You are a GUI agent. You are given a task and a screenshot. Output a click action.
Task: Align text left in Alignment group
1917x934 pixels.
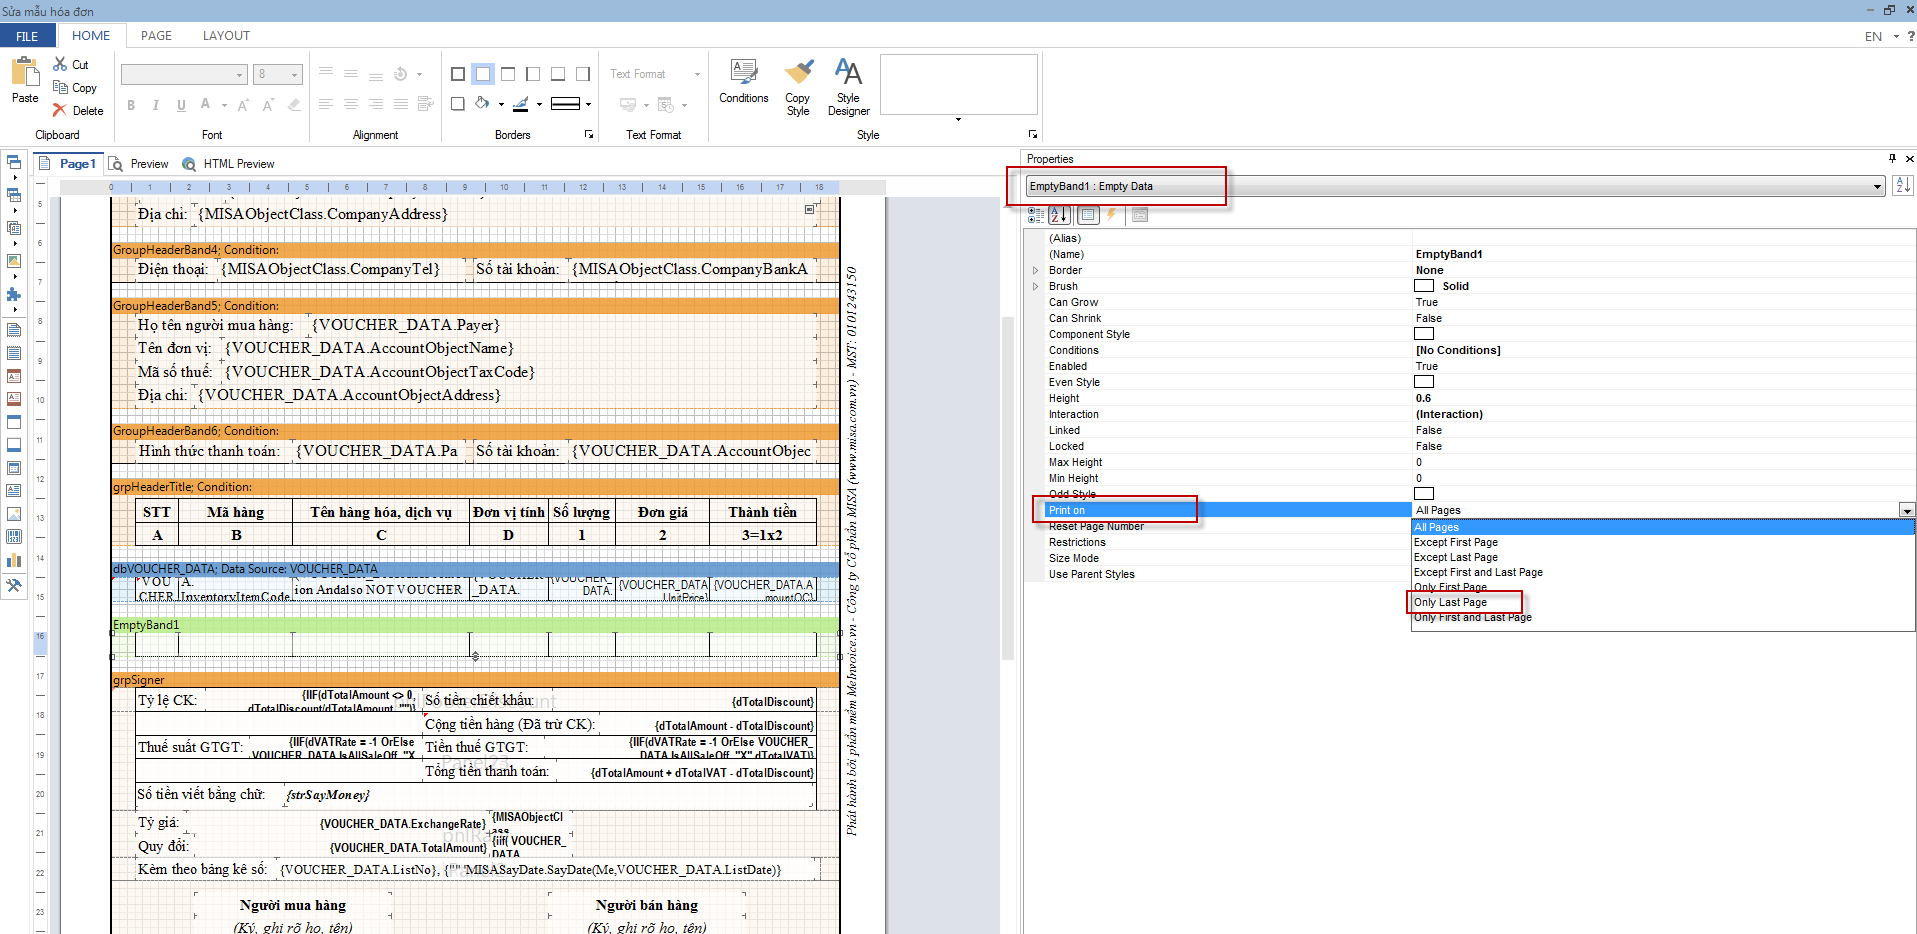click(326, 104)
